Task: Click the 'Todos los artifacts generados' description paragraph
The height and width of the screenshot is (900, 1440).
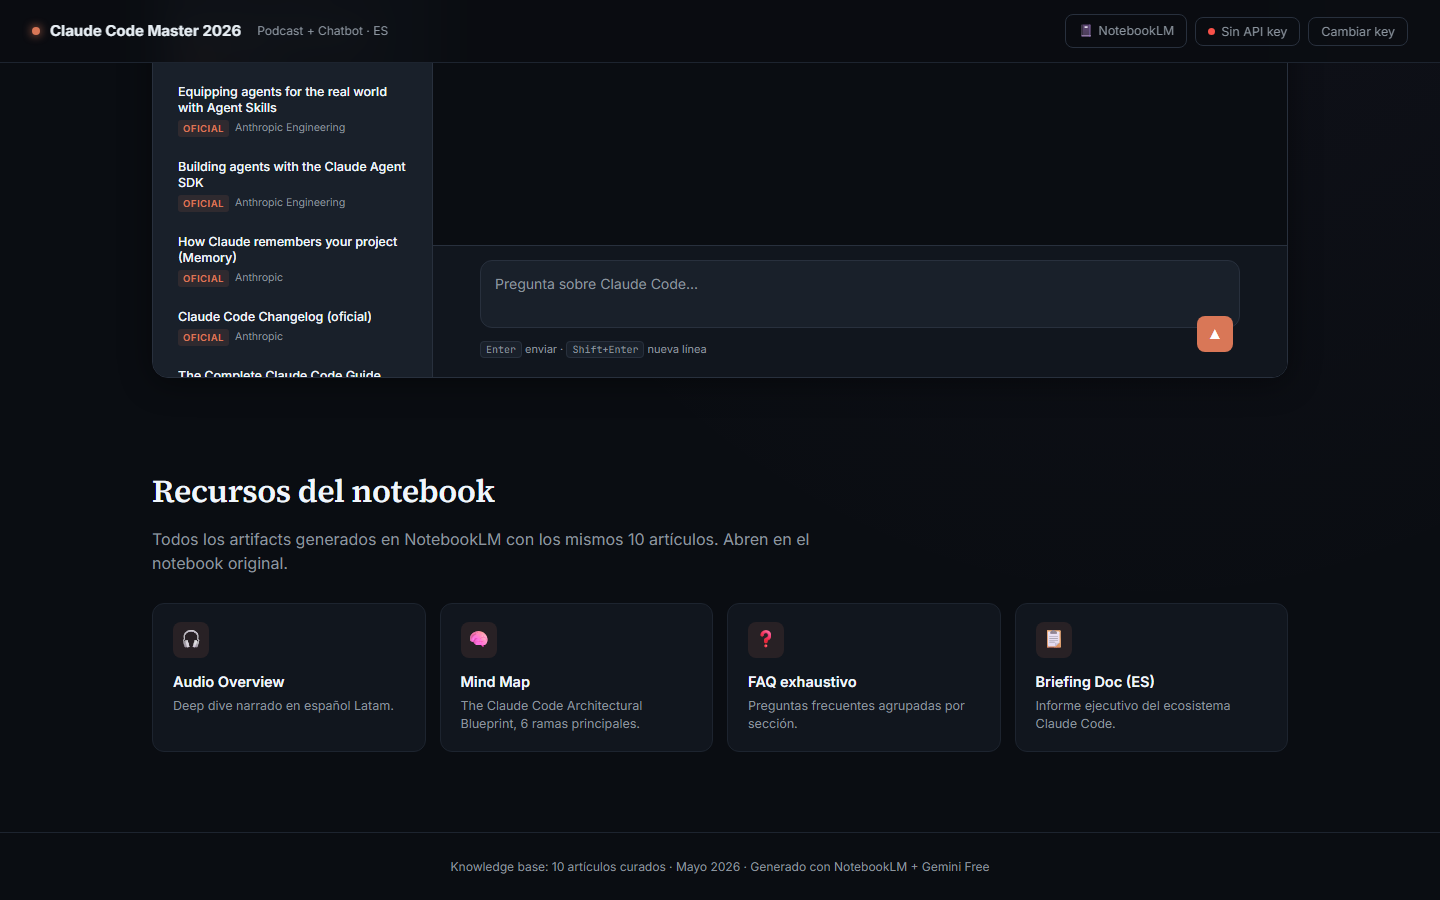Action: [x=481, y=551]
